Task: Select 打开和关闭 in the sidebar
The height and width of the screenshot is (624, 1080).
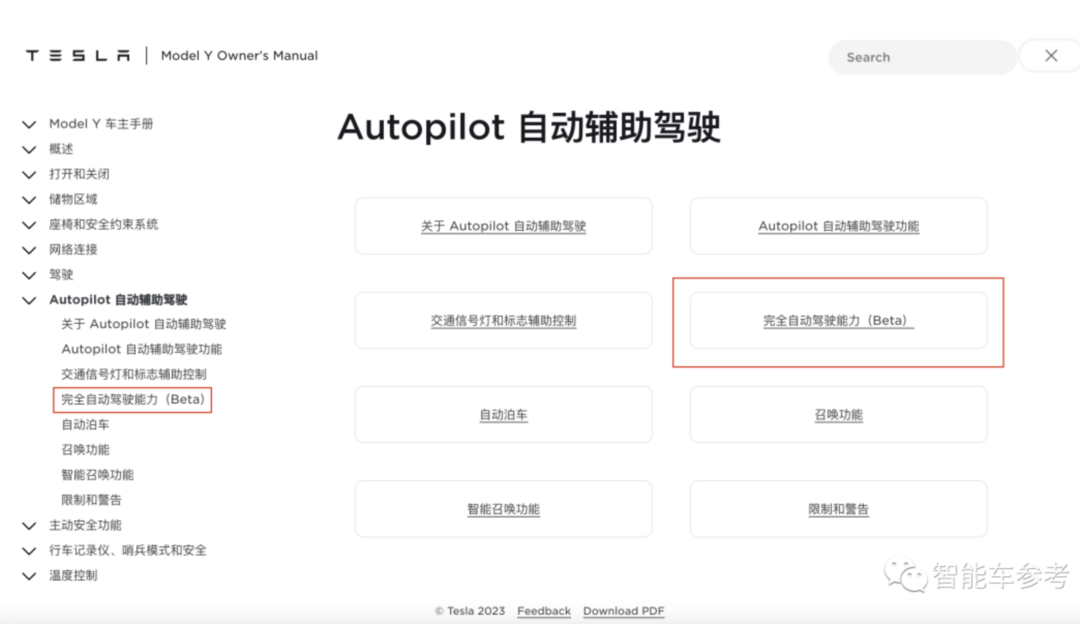Action: tap(79, 174)
